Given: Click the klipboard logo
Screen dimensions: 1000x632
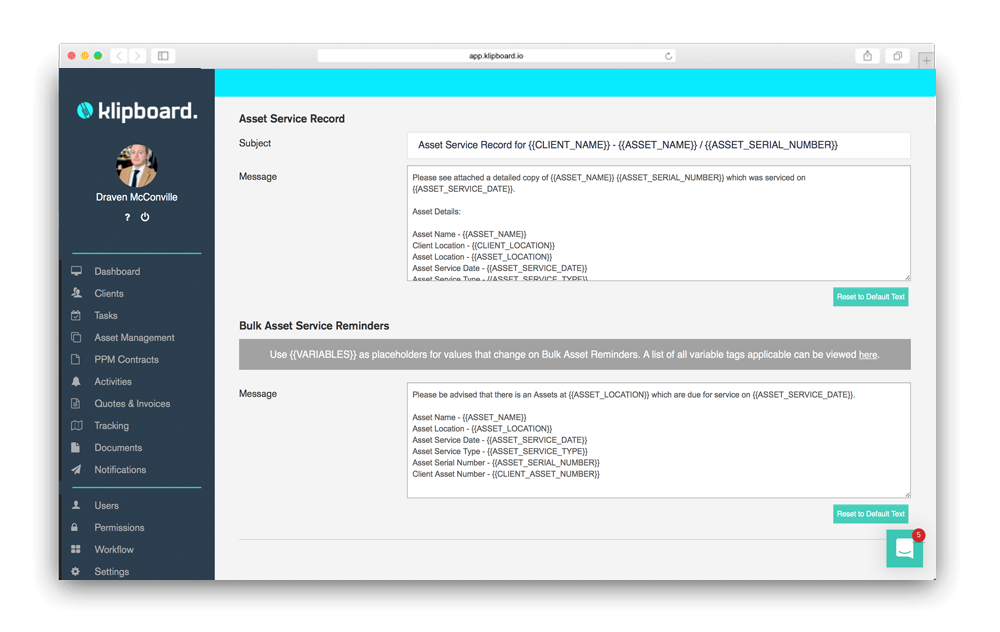Looking at the screenshot, I should [x=137, y=112].
